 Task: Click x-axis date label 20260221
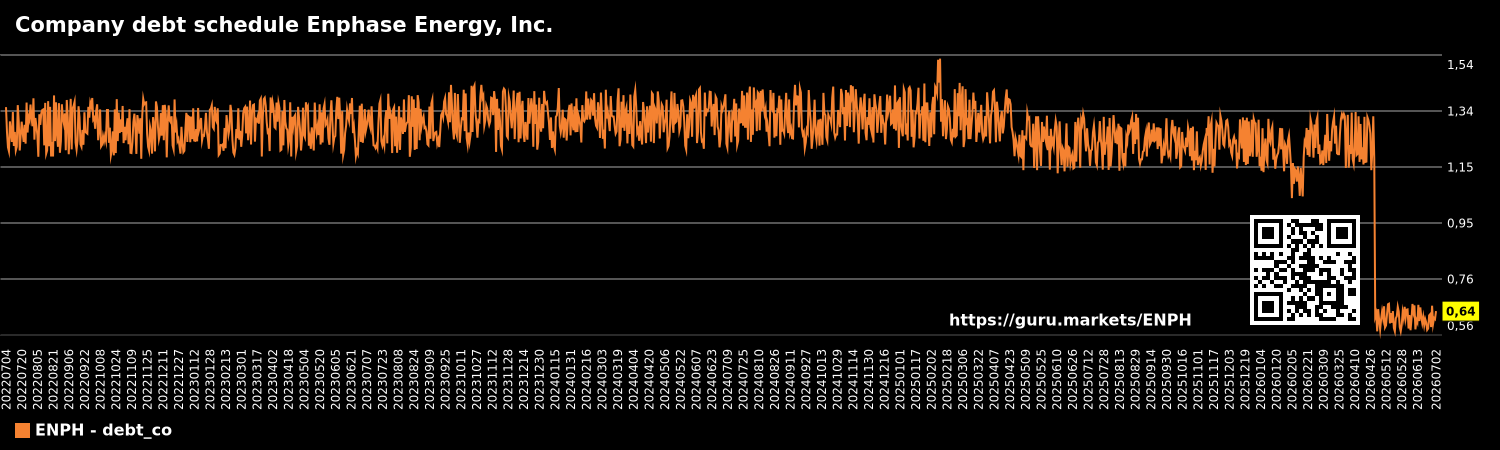[1309, 379]
